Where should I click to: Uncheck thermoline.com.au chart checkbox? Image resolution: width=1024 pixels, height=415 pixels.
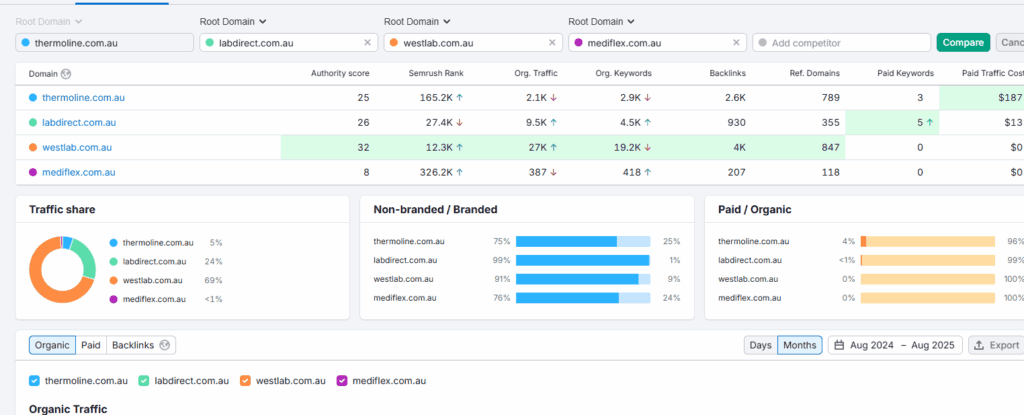(35, 380)
